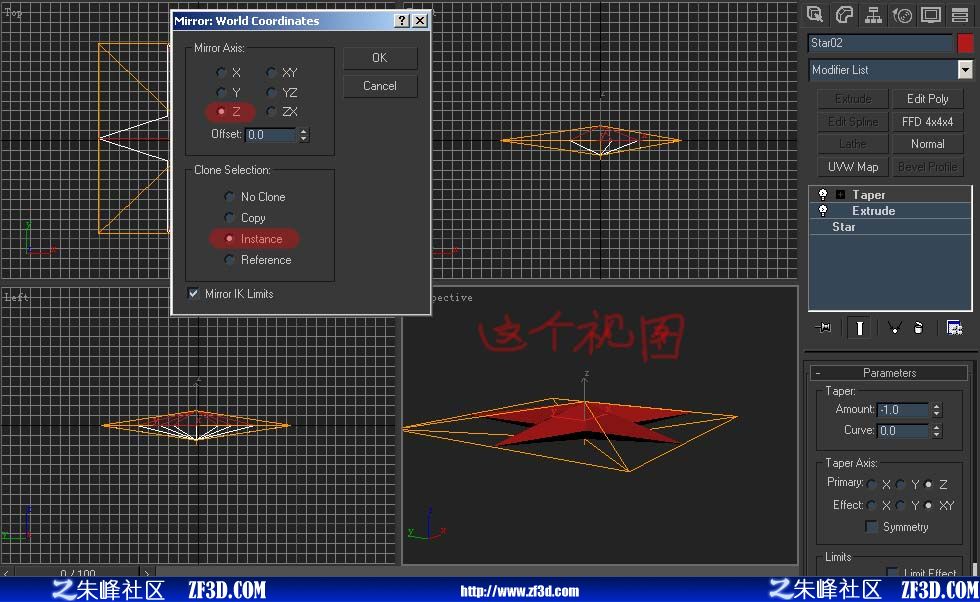Screen dimensions: 980x602
Task: Click the FFD 4x4x4 modifier button
Action: pyautogui.click(x=928, y=121)
